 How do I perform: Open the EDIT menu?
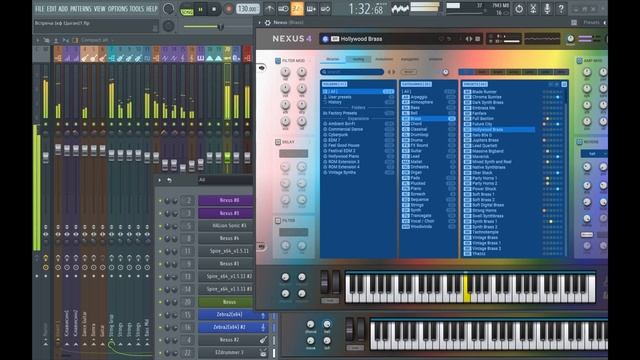coord(51,9)
